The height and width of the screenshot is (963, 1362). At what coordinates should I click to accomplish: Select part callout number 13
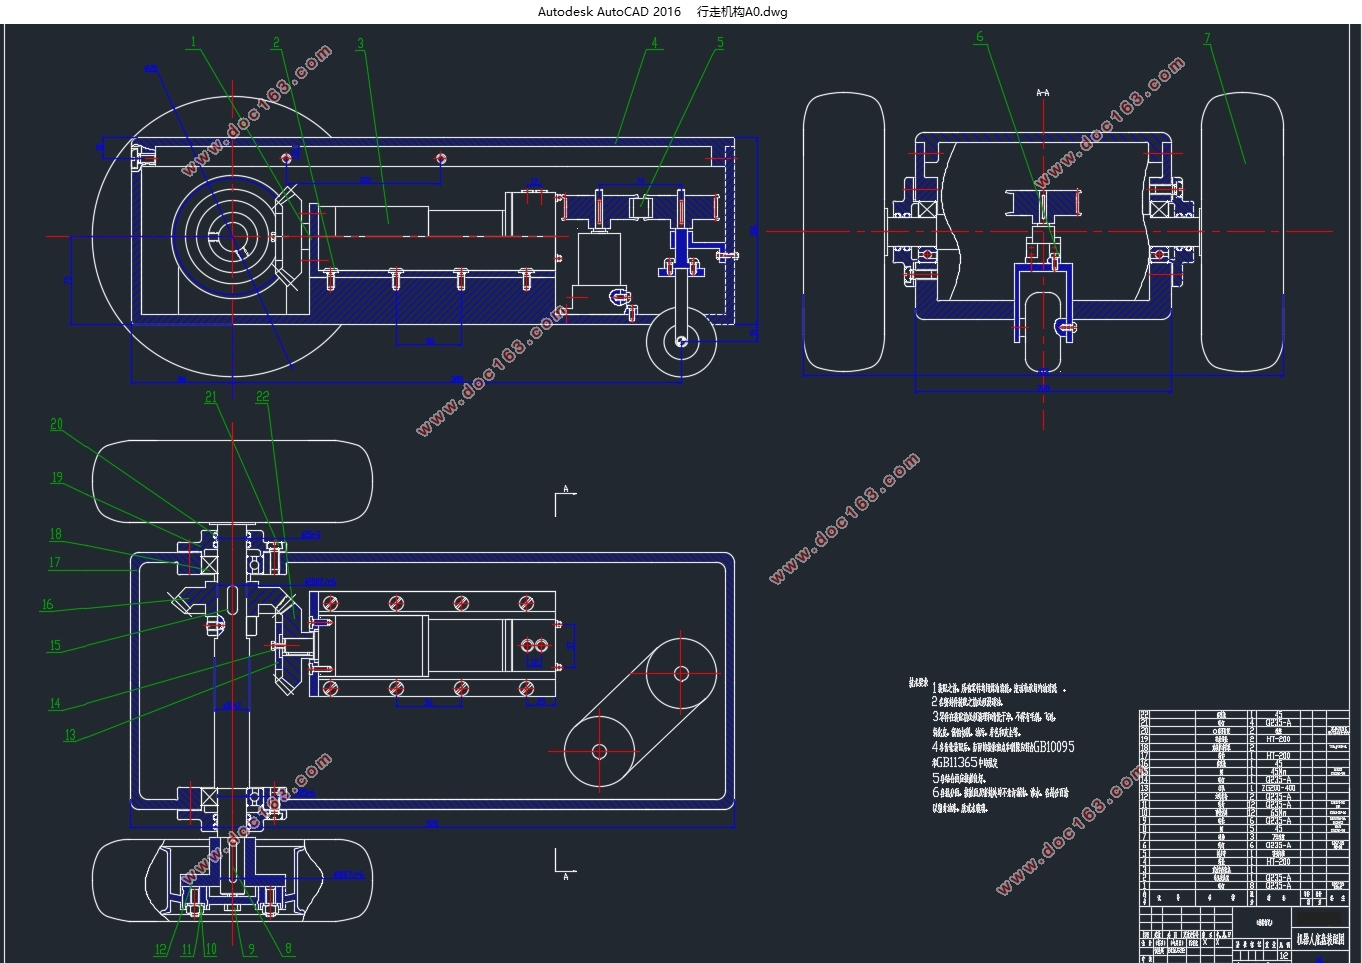point(70,735)
